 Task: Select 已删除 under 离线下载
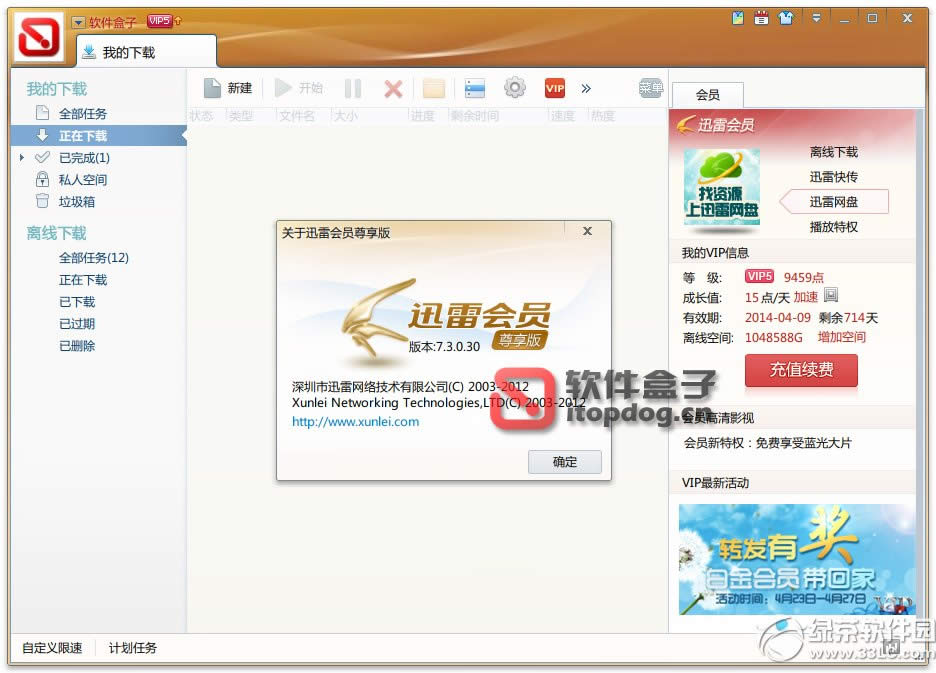(77, 346)
